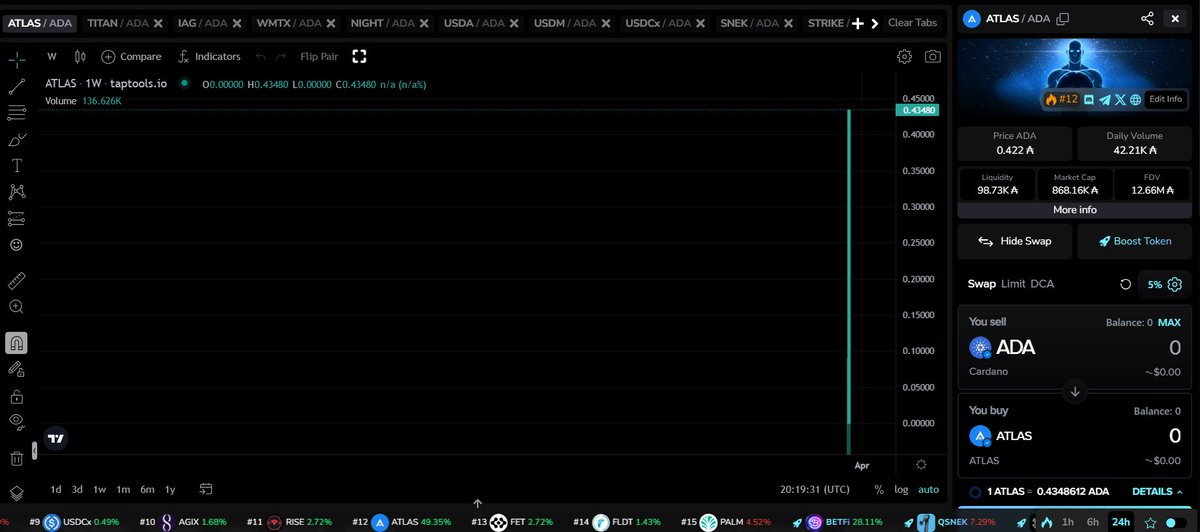Share the ATLAS token page
1200x532 pixels.
[1147, 18]
